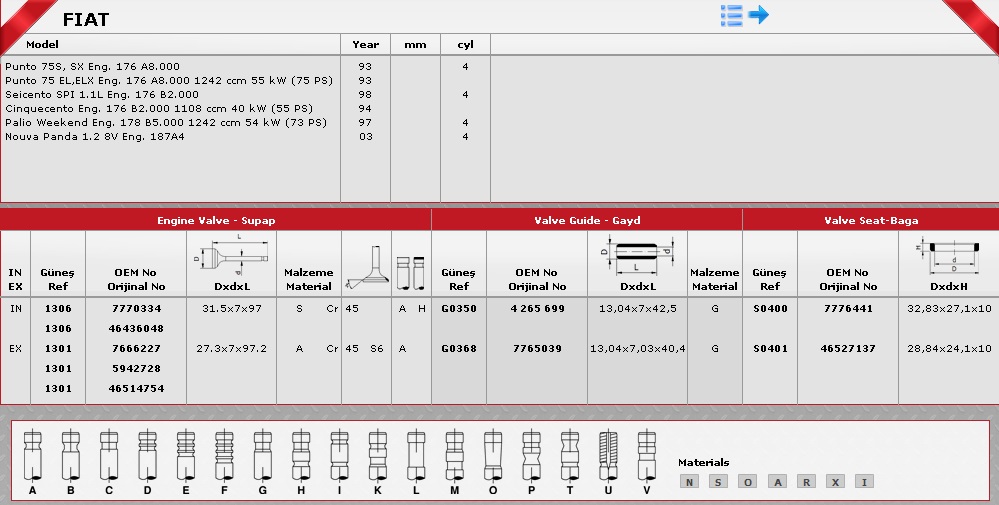The width and height of the screenshot is (999, 505).
Task: Click the list navigation arrow icon
Action: [x=744, y=15]
